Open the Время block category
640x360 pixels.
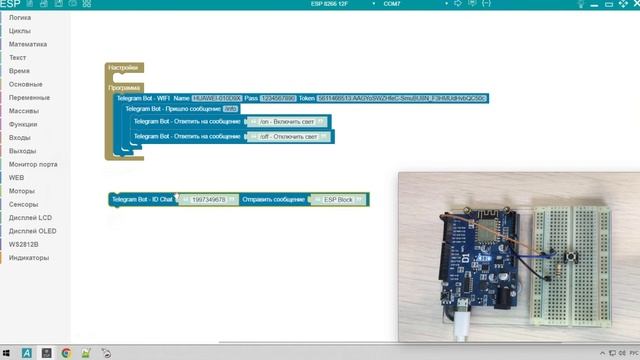pos(19,71)
